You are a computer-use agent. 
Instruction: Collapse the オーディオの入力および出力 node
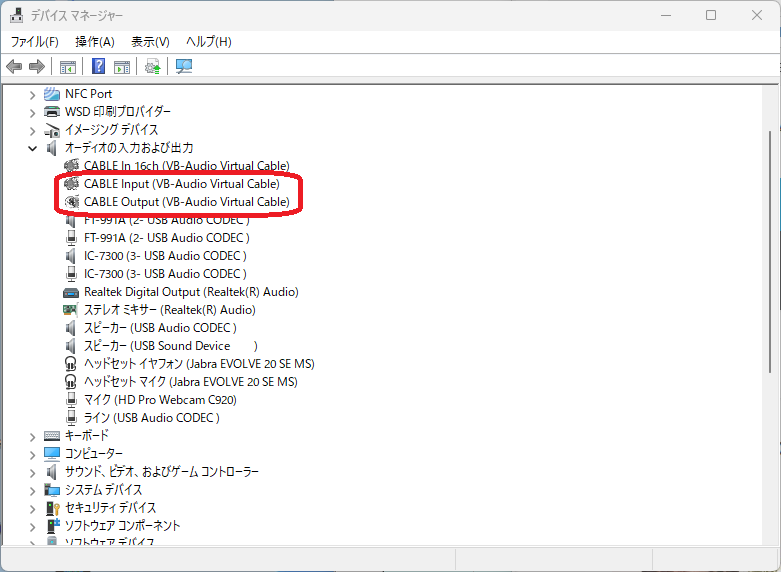coord(32,148)
